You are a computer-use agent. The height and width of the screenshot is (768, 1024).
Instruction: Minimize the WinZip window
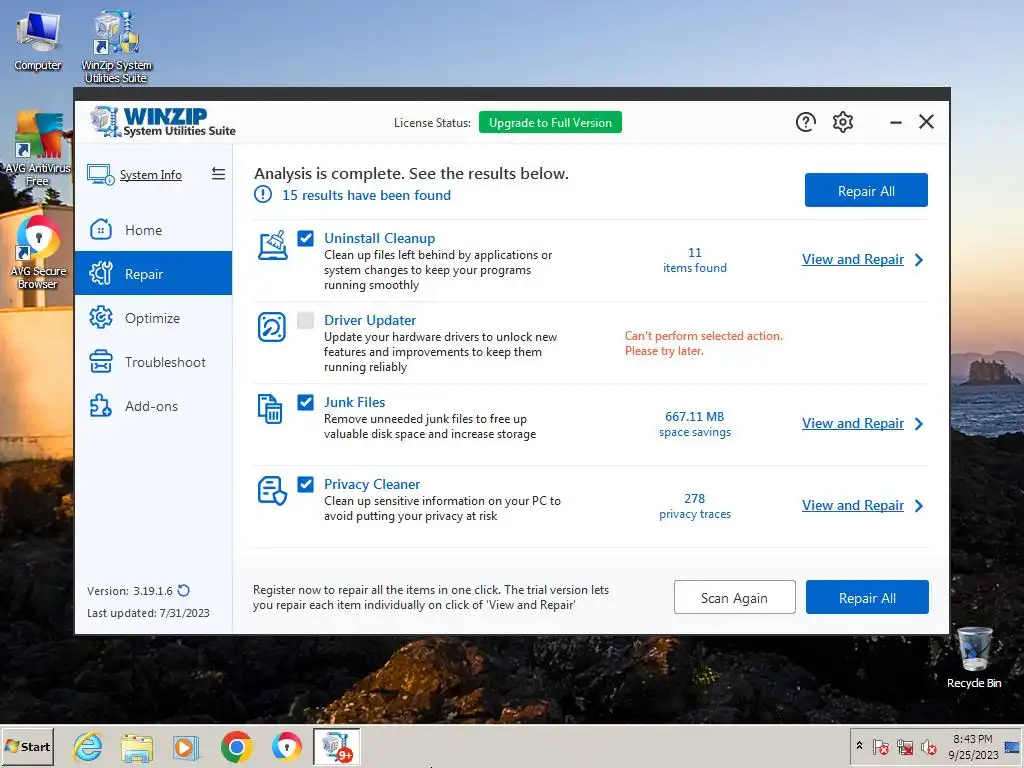895,122
